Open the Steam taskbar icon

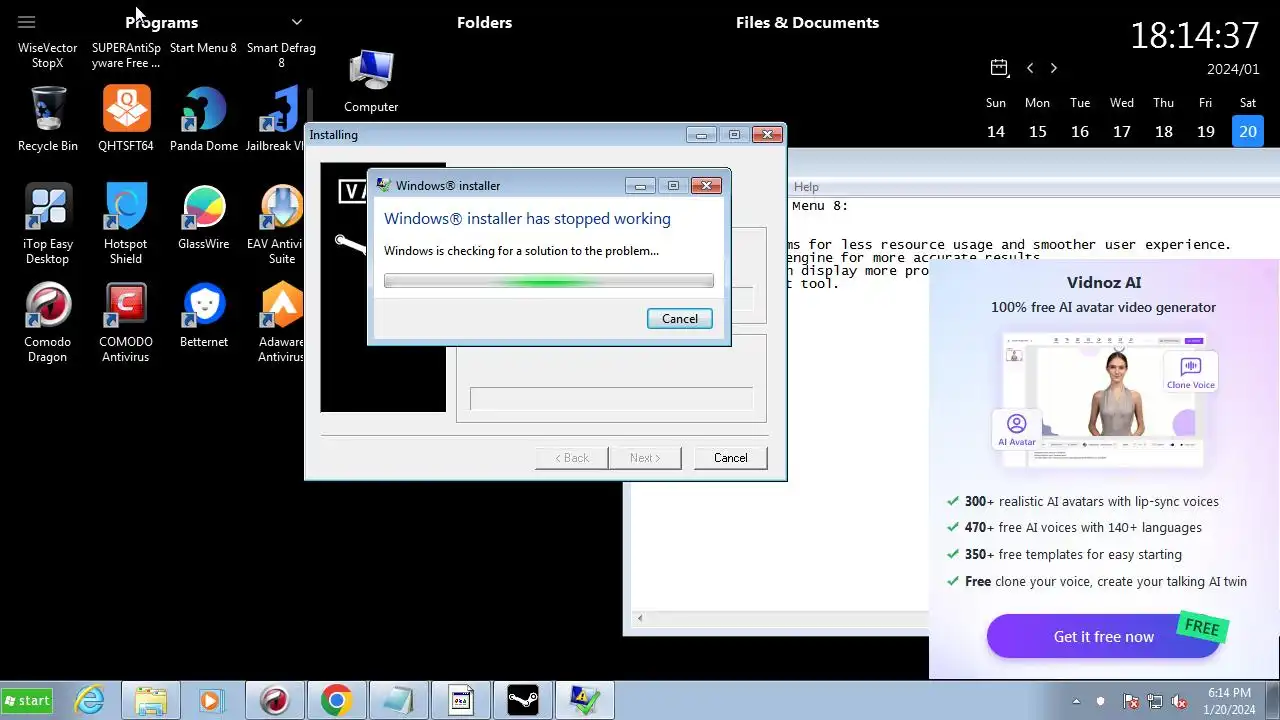click(x=523, y=700)
